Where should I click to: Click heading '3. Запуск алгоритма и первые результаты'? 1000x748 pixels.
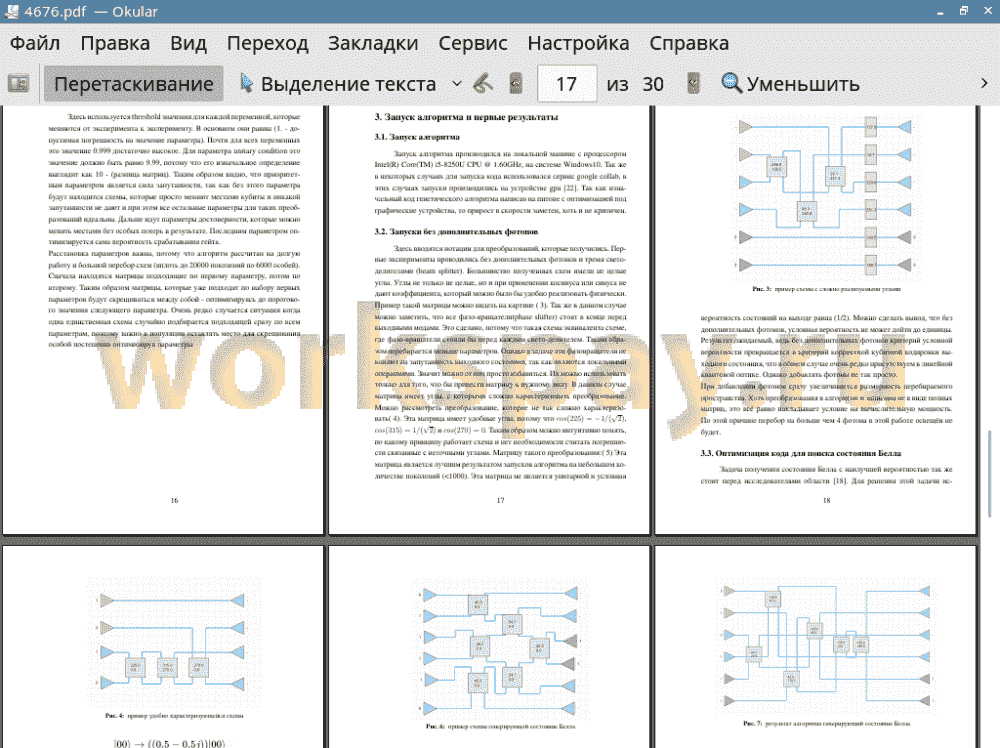[466, 117]
